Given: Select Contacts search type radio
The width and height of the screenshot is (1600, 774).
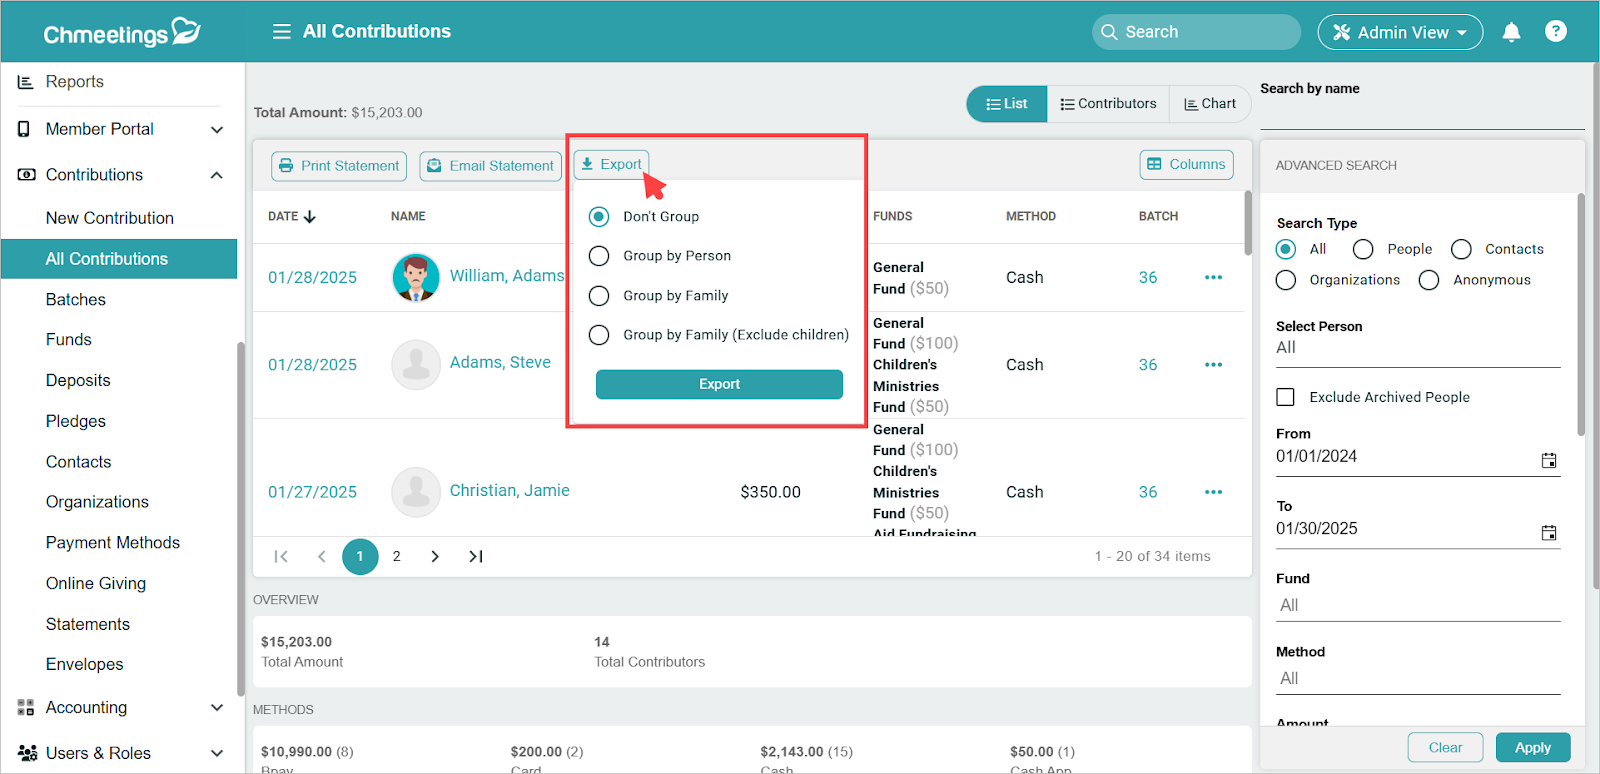Looking at the screenshot, I should (x=1461, y=249).
